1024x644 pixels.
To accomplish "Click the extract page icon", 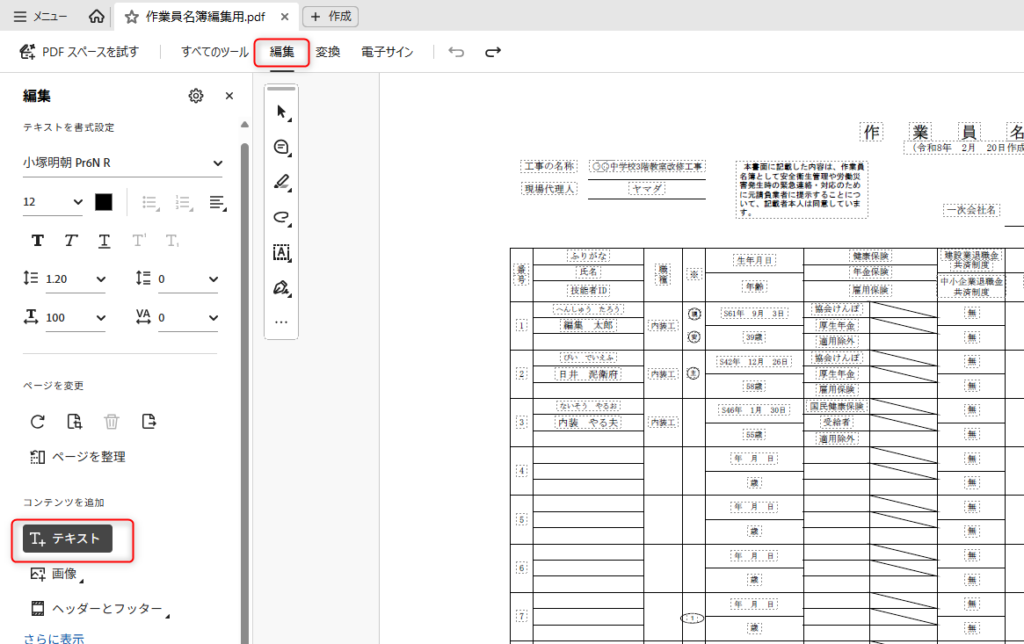I will [149, 421].
